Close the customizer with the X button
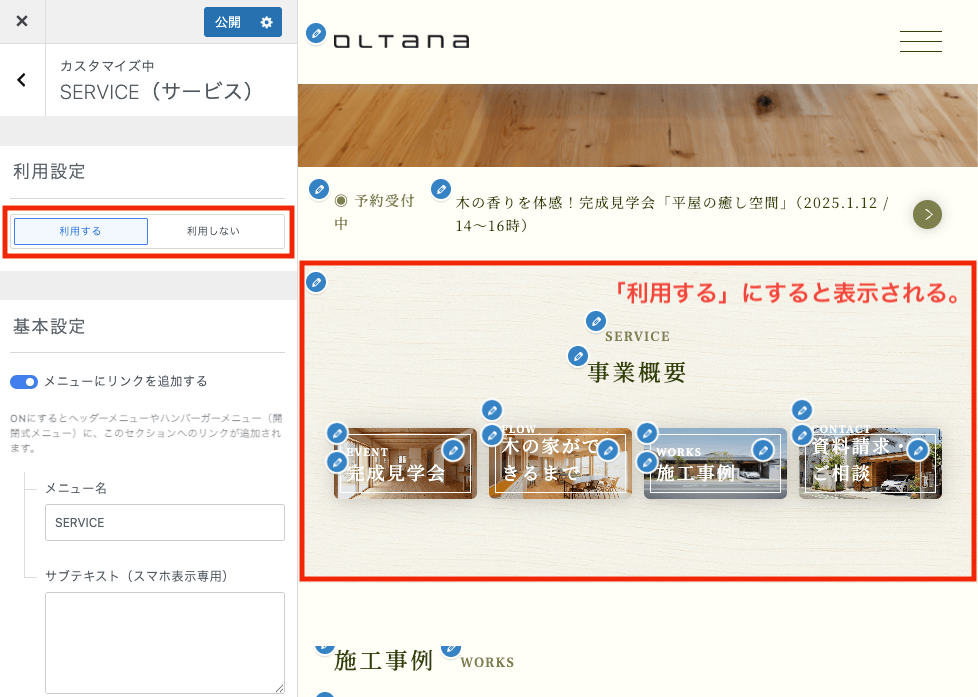The width and height of the screenshot is (978, 697). click(22, 21)
